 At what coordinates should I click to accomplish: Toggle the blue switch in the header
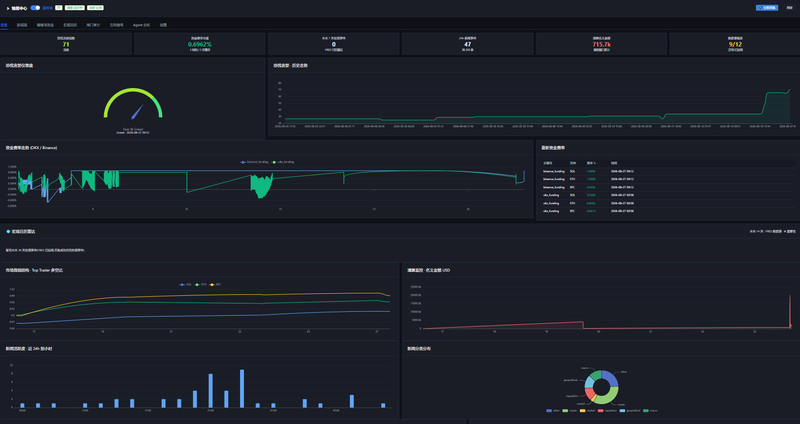pos(35,8)
